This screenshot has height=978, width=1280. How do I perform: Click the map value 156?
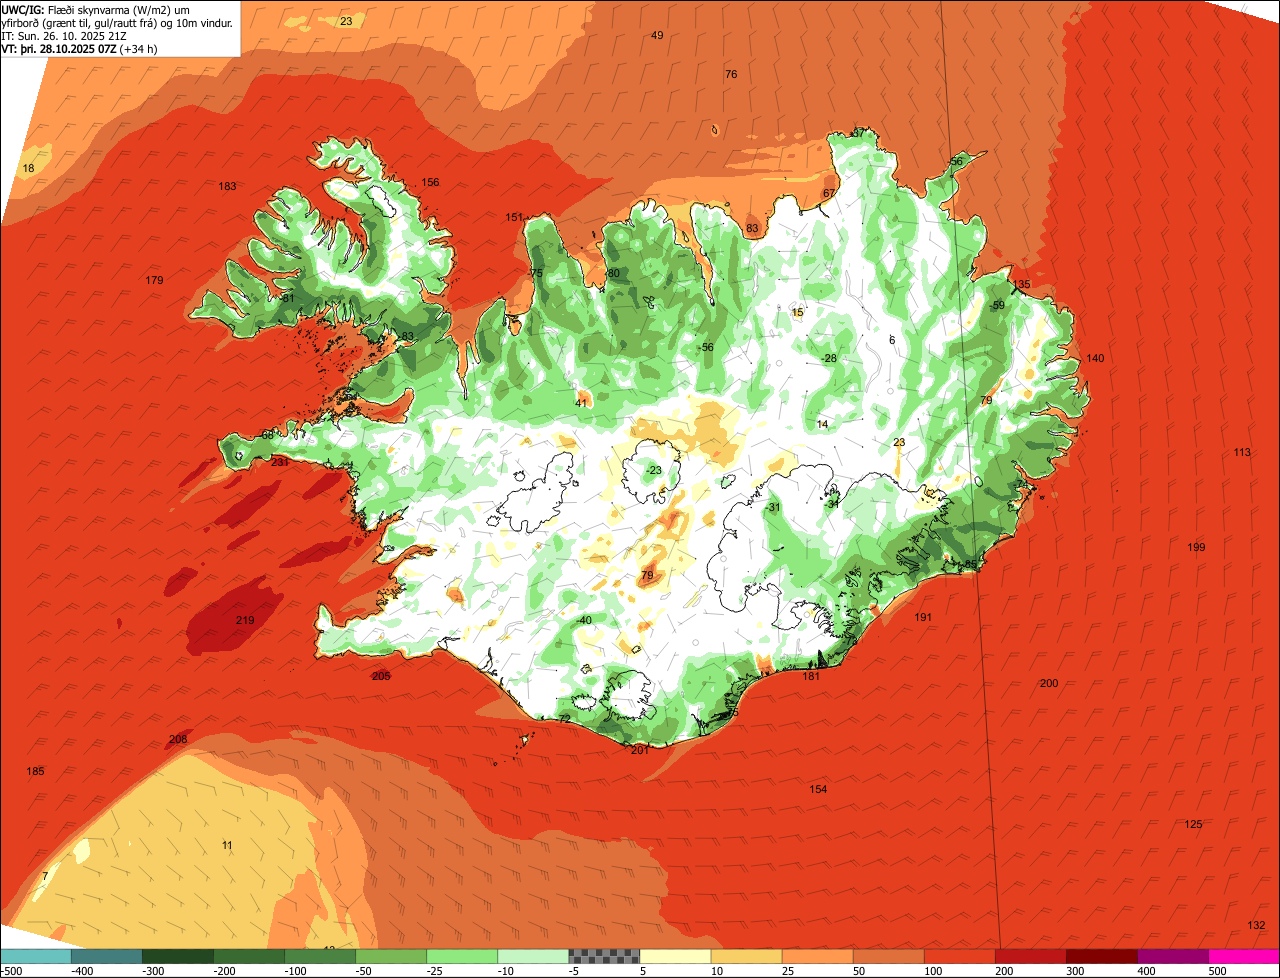pos(430,182)
